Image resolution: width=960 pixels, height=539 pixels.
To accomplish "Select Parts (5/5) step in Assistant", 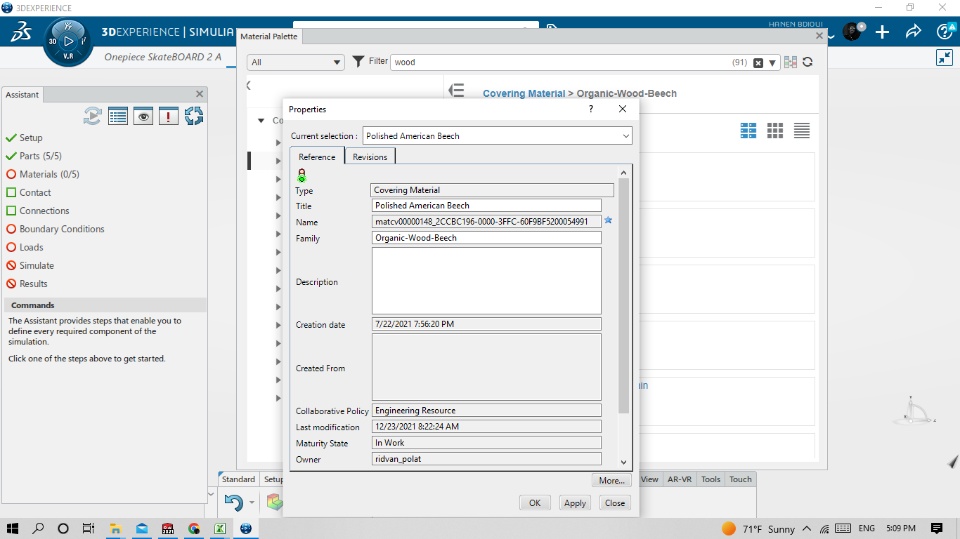I will click(x=40, y=156).
